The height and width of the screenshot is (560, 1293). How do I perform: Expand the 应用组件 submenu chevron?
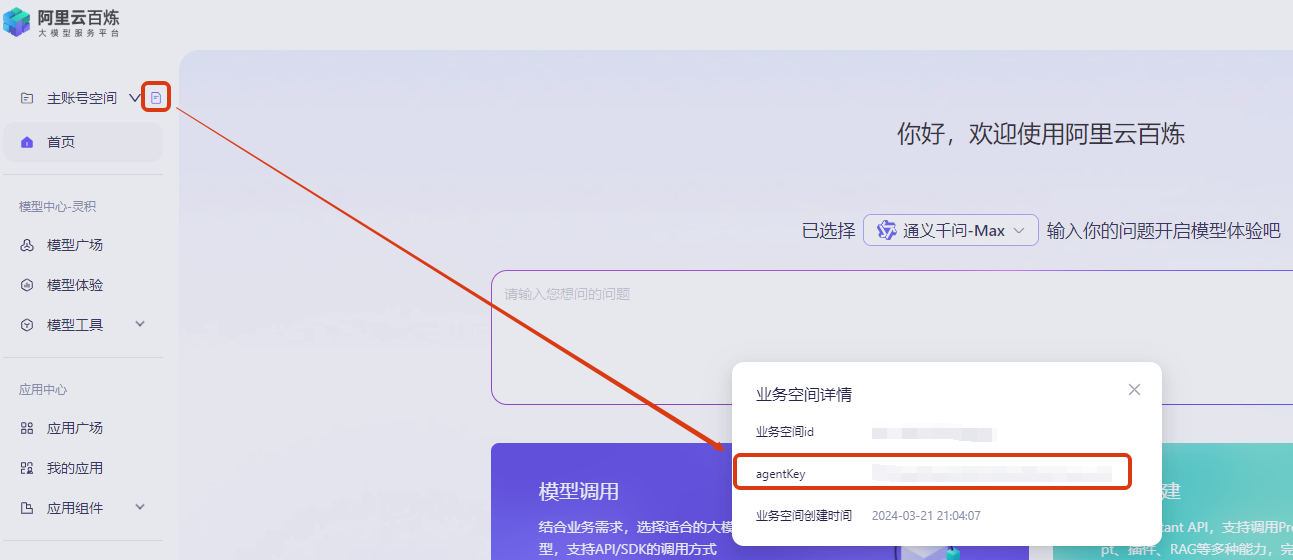pyautogui.click(x=140, y=507)
